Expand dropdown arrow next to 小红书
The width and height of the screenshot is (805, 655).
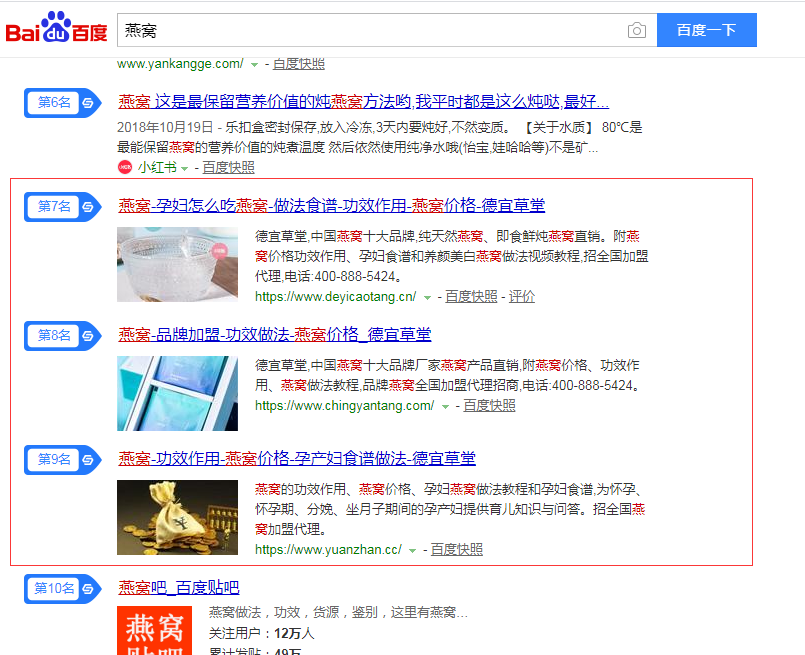tap(184, 168)
